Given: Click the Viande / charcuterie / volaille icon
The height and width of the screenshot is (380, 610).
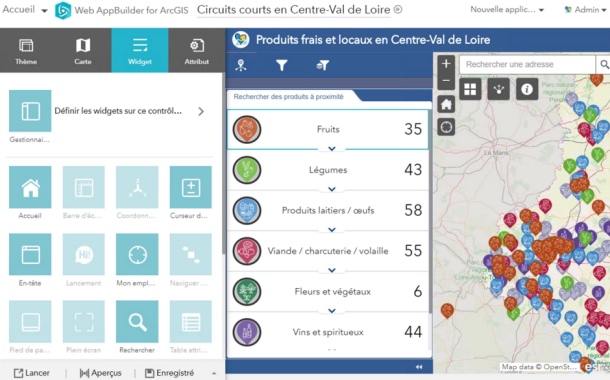Looking at the screenshot, I should 247,251.
